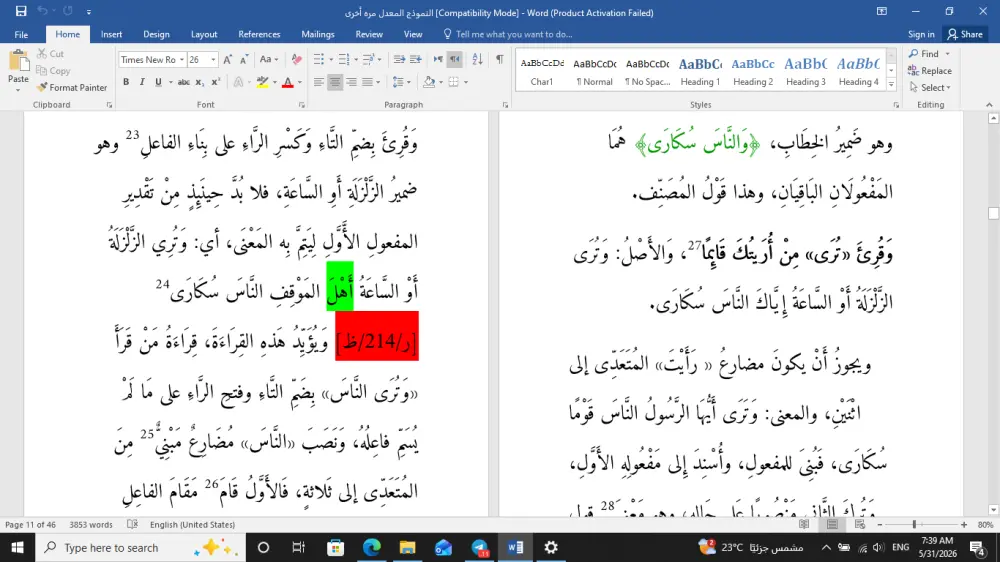Screen dimensions: 1000x562
Task: Increase paragraph indent
Action: (416, 59)
